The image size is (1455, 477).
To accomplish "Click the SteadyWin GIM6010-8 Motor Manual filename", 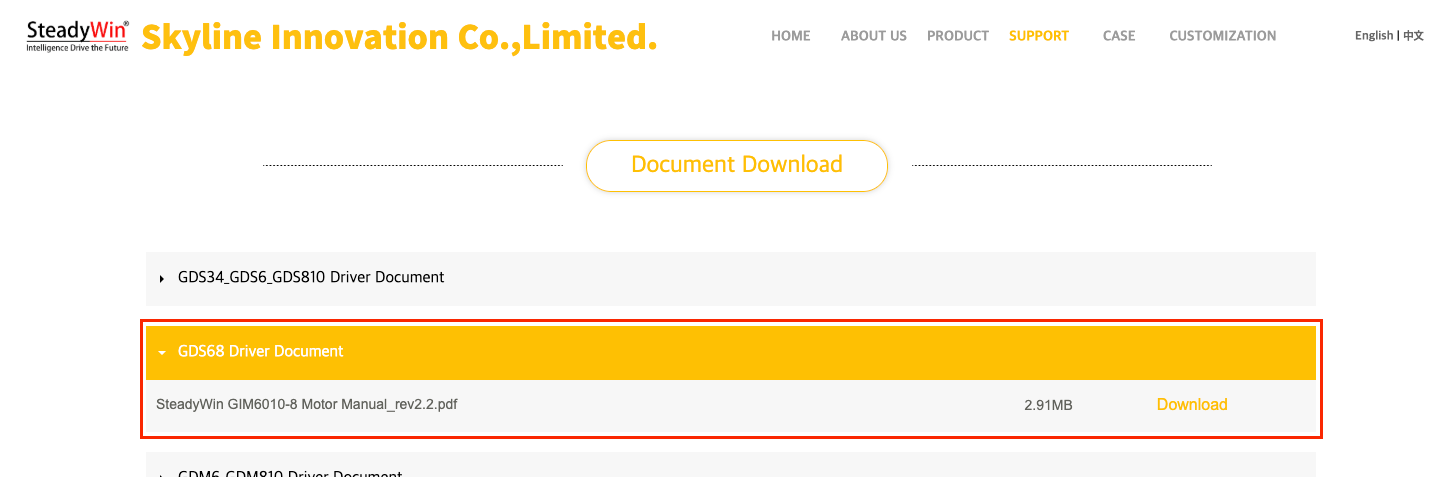I will coord(307,405).
